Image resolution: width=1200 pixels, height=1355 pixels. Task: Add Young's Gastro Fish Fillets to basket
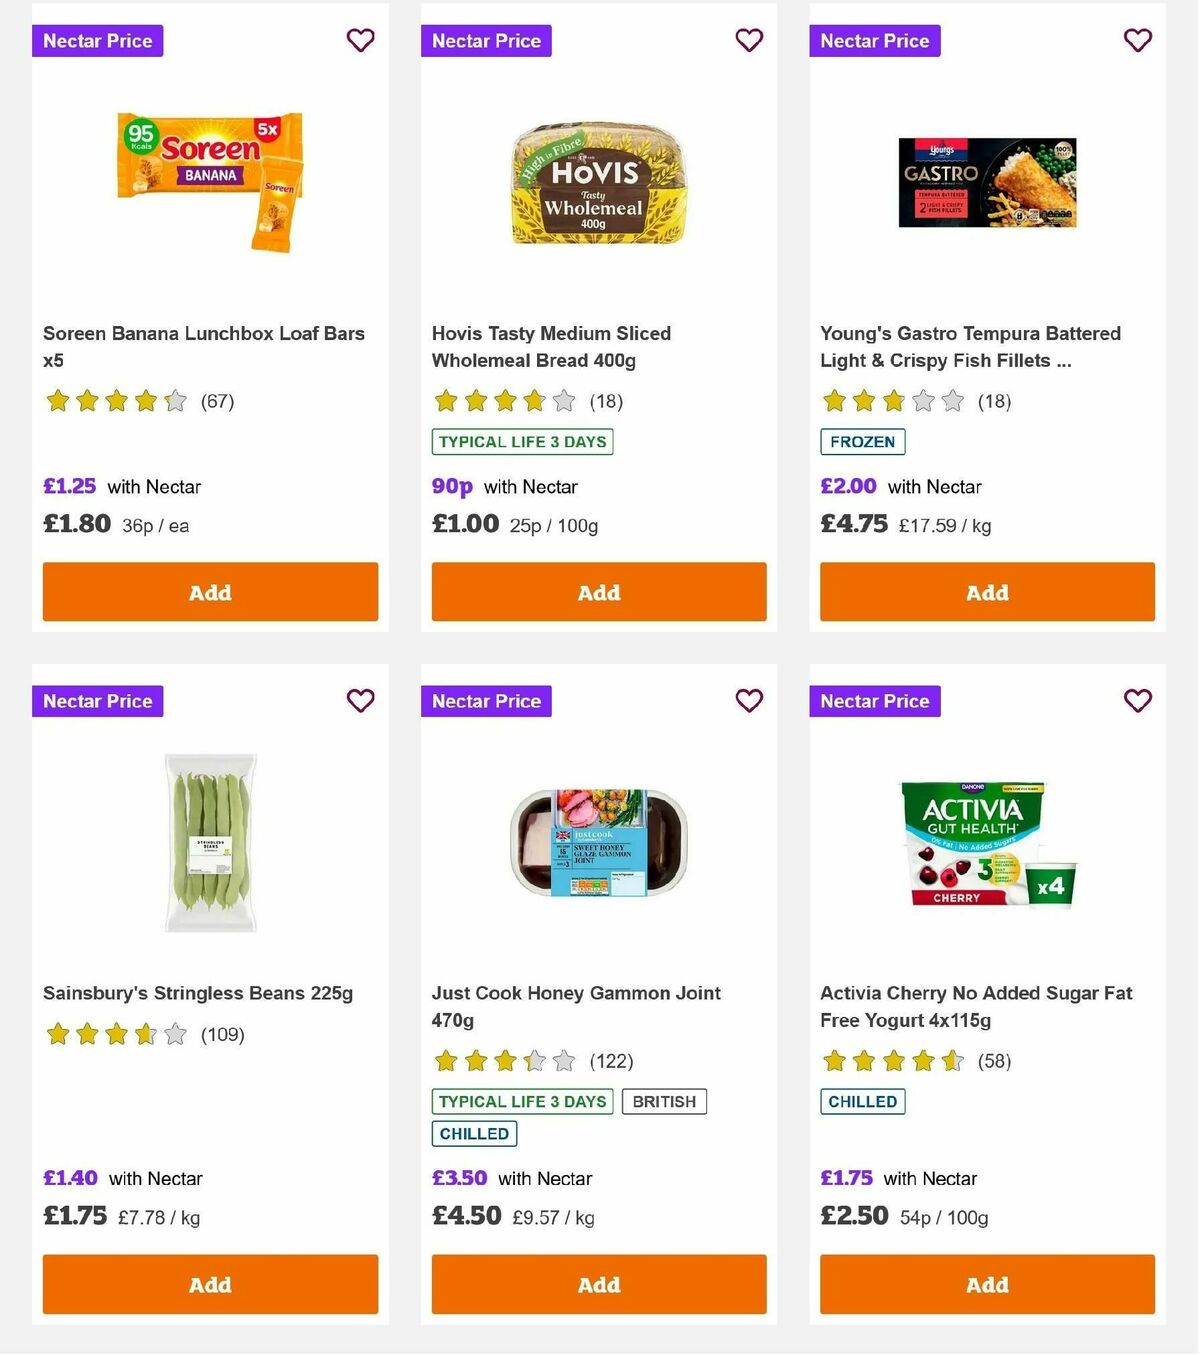pyautogui.click(x=987, y=592)
